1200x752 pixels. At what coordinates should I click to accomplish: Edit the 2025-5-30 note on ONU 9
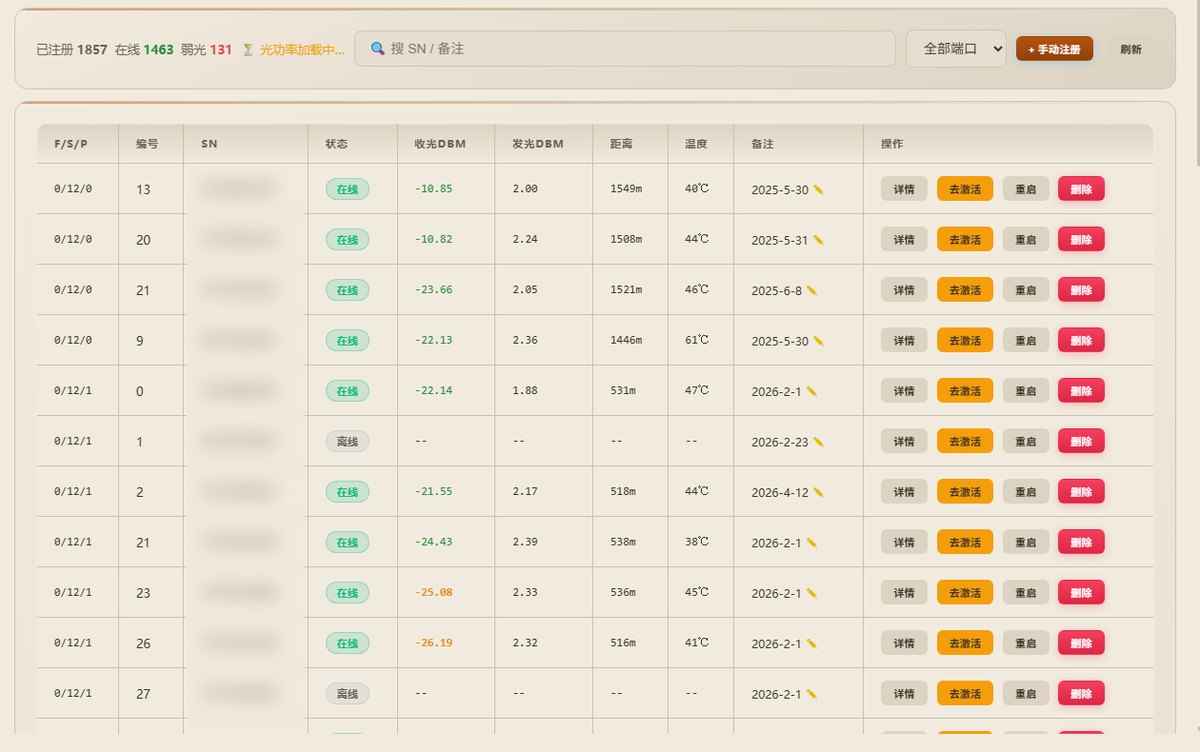coord(819,341)
